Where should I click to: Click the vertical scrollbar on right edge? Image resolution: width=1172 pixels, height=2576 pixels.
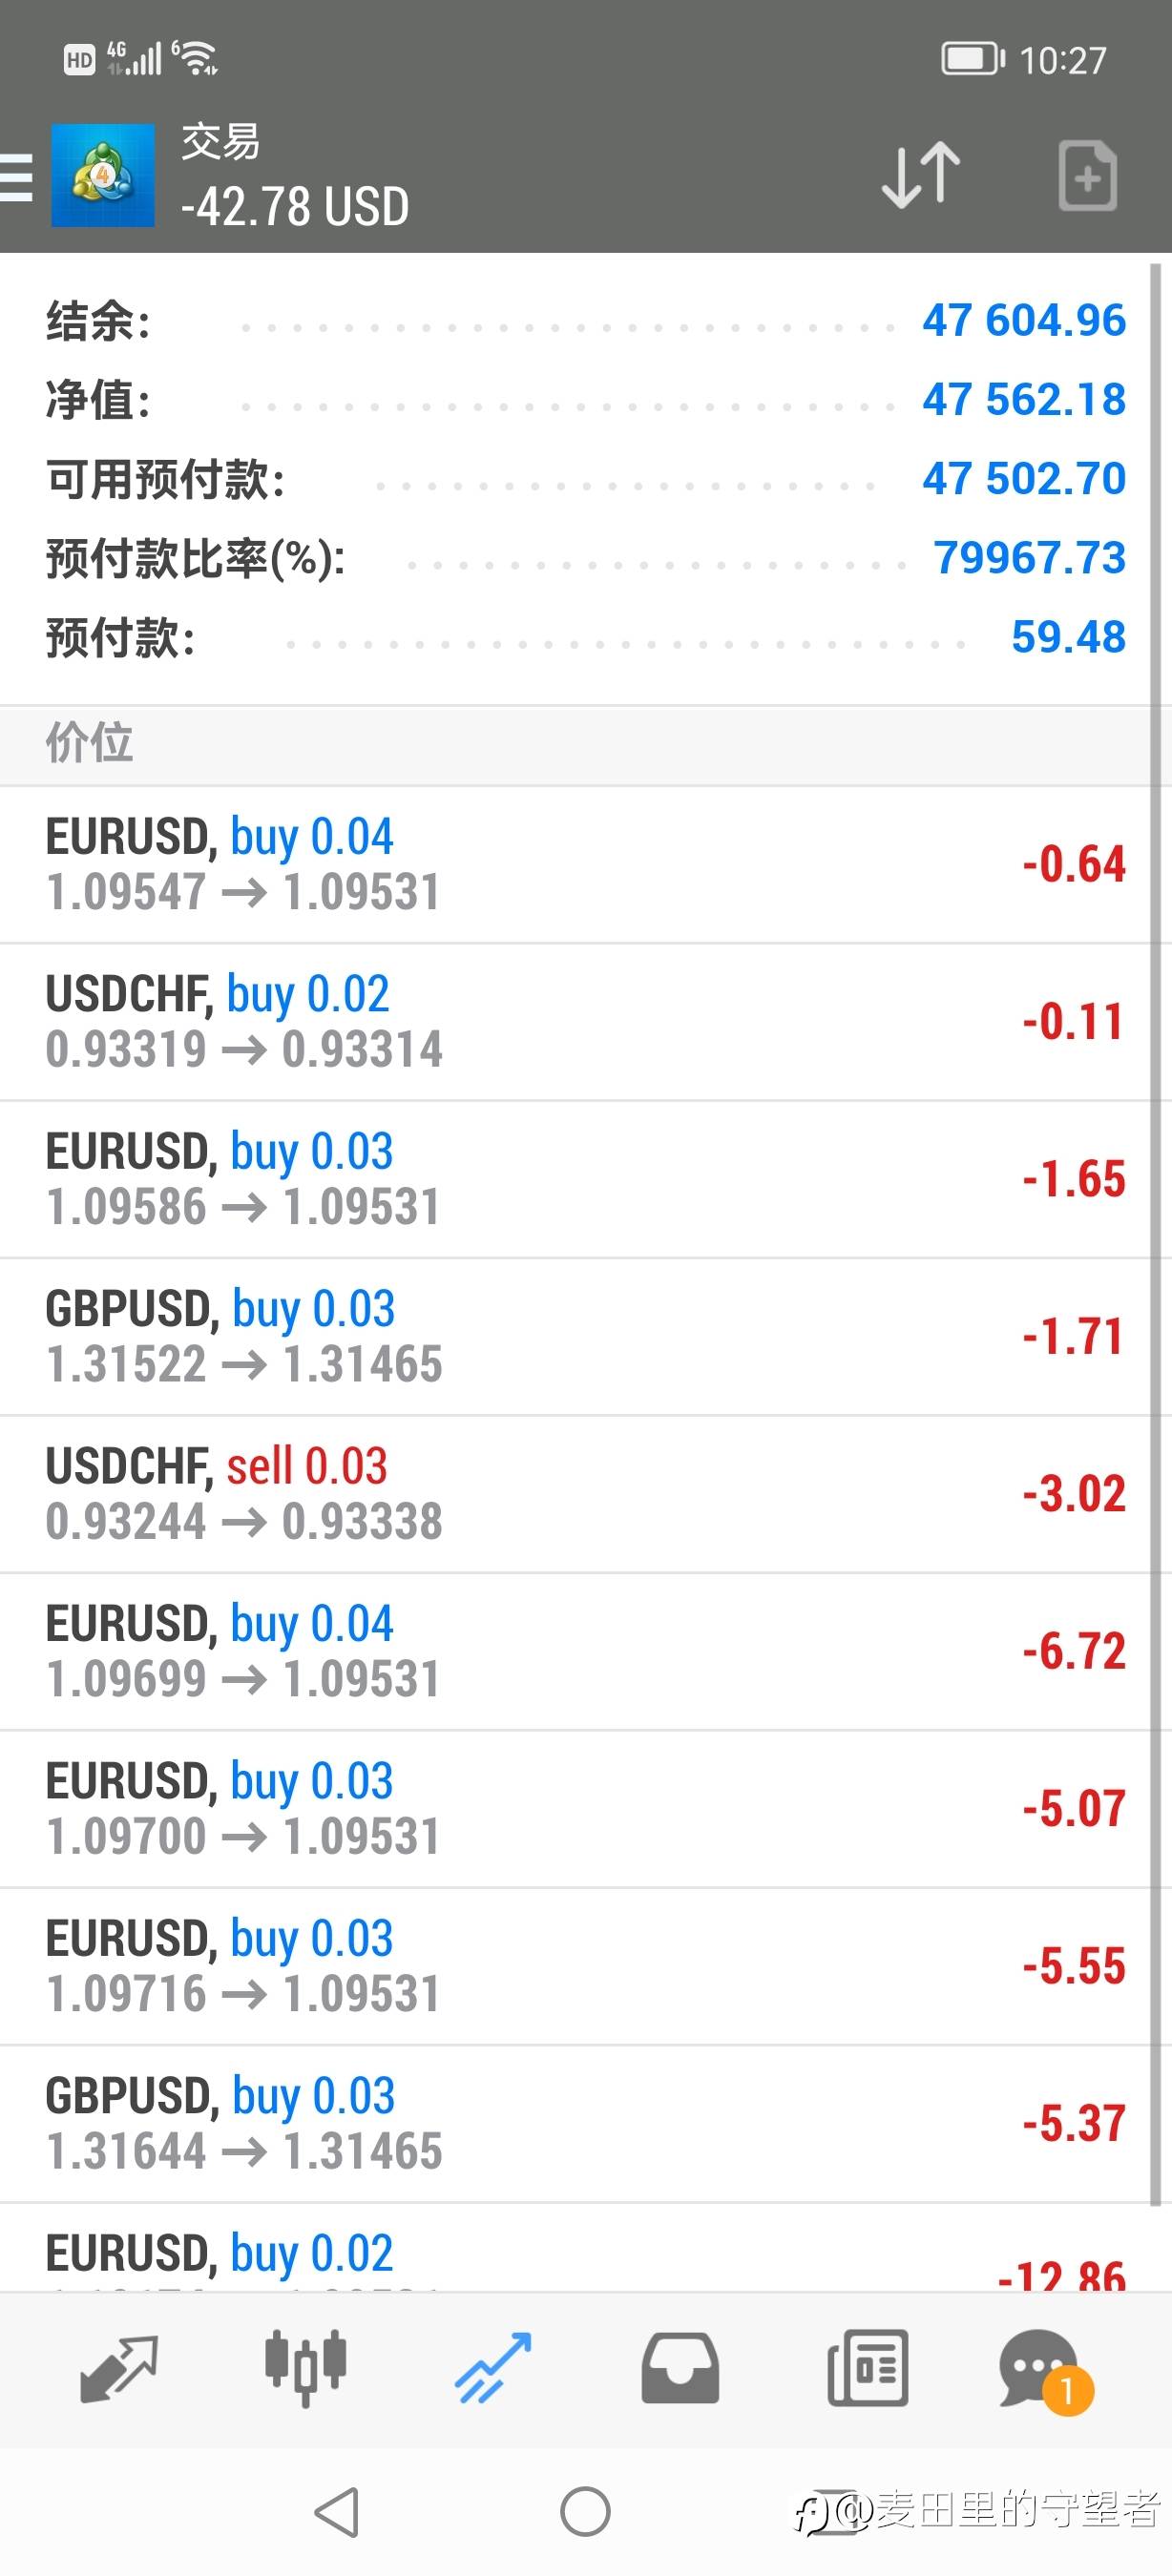coord(1155,1200)
